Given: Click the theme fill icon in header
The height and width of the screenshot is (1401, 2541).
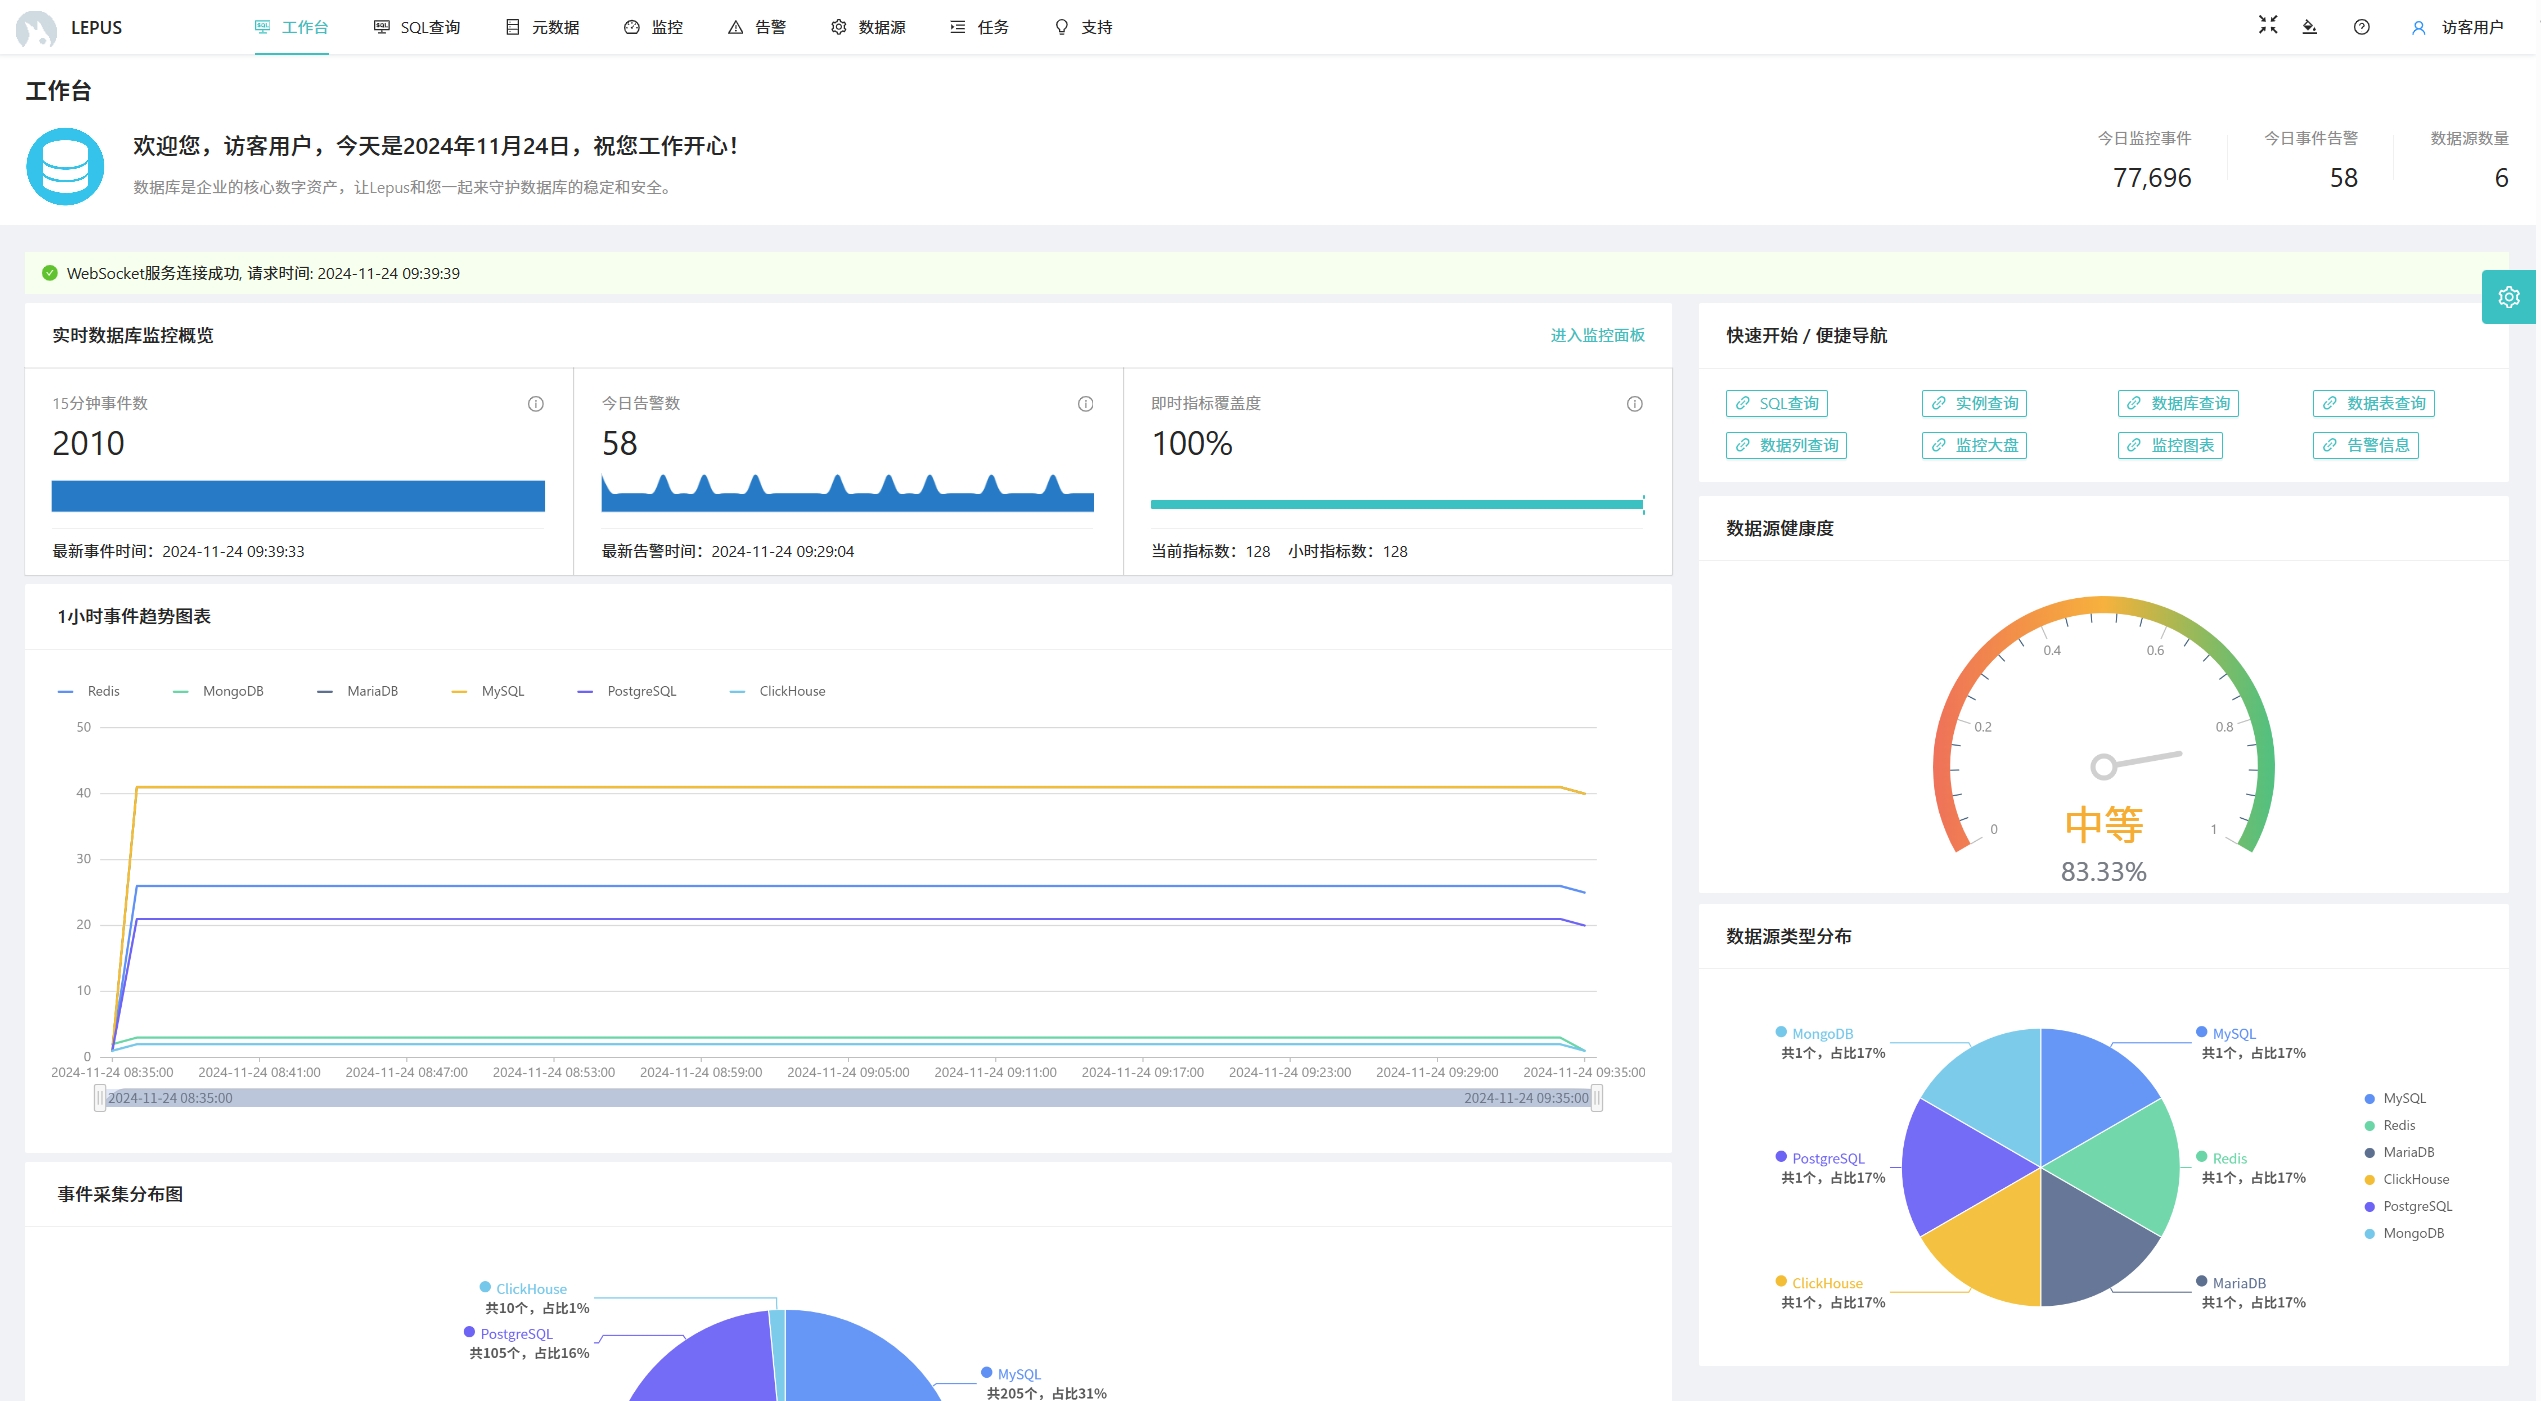Looking at the screenshot, I should click(x=2309, y=27).
